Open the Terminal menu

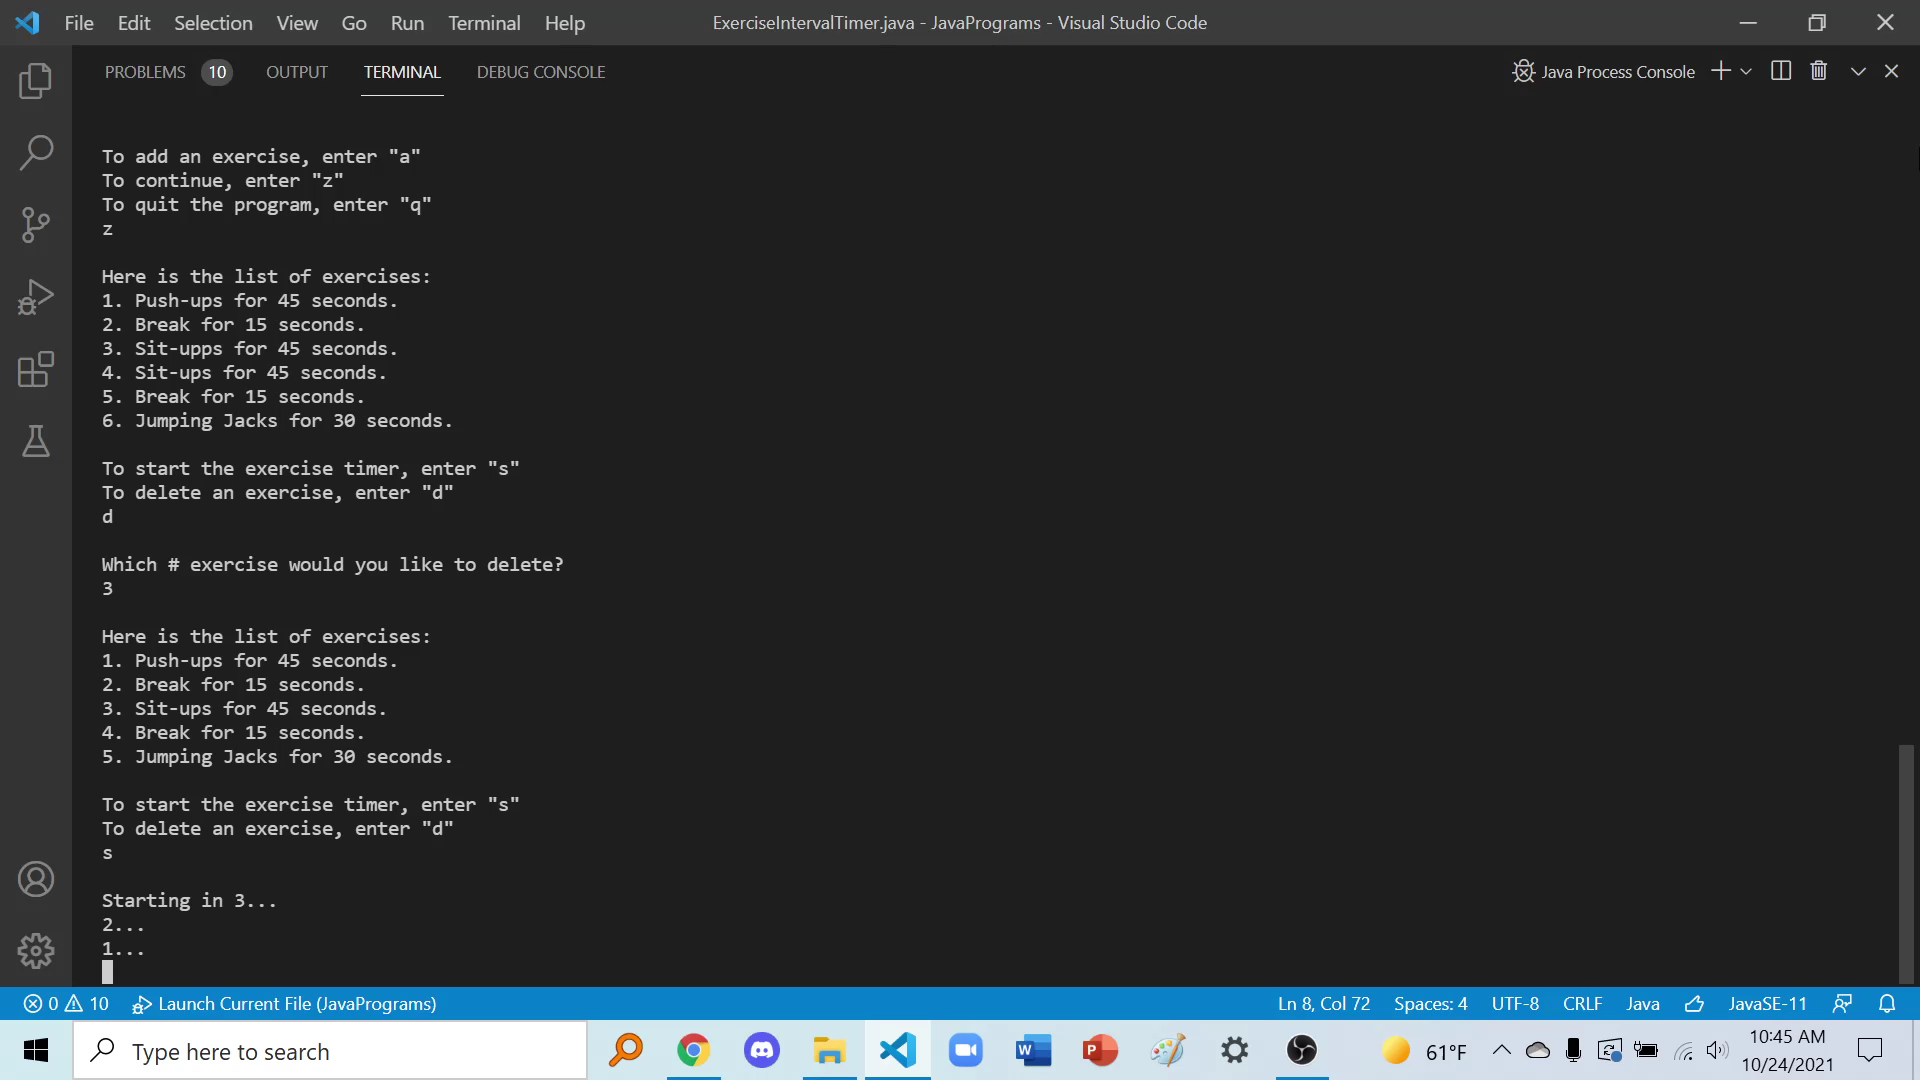484,23
